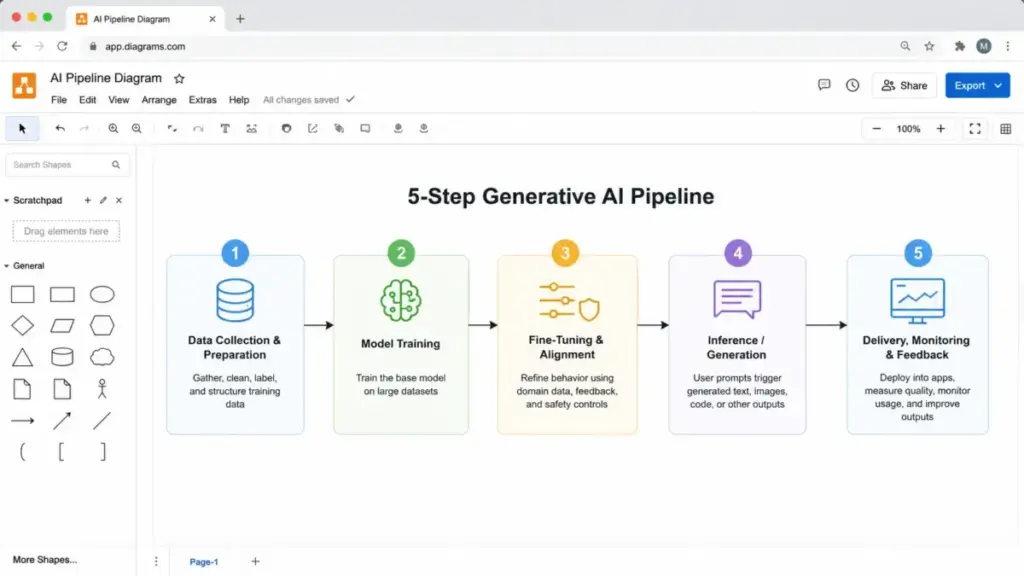1024x576 pixels.
Task: Pick the triangle shape
Action: click(x=22, y=357)
